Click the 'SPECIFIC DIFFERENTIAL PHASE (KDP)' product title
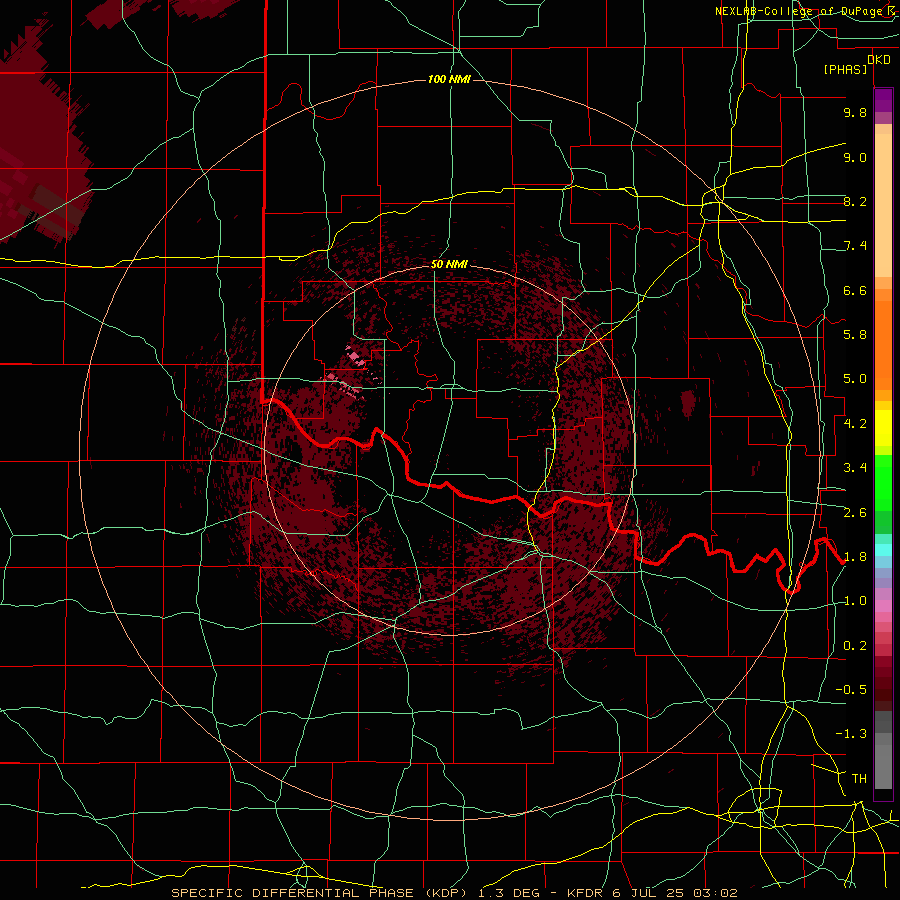 point(319,893)
